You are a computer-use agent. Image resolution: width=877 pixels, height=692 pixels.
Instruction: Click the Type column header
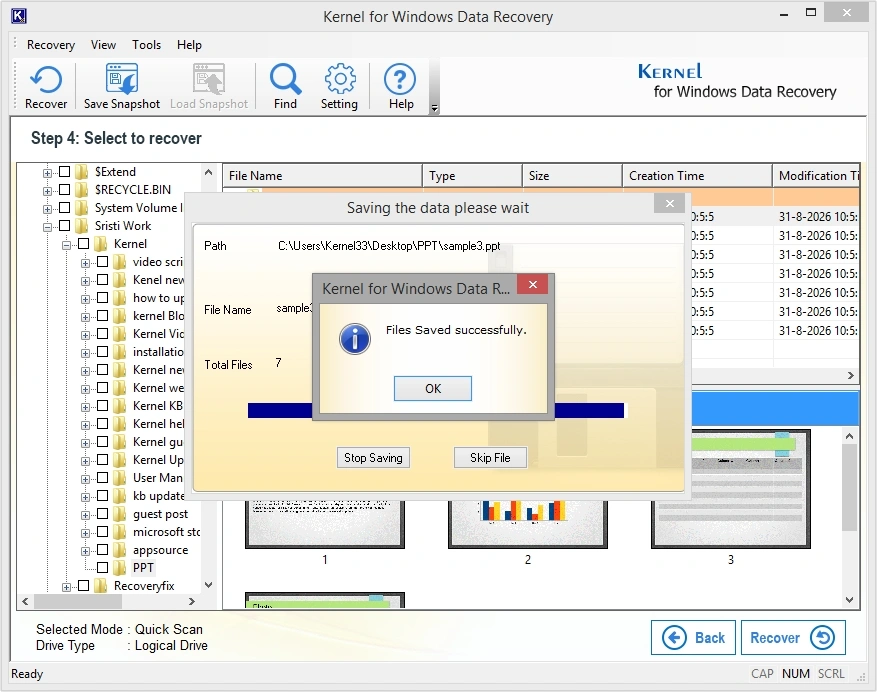coord(472,176)
